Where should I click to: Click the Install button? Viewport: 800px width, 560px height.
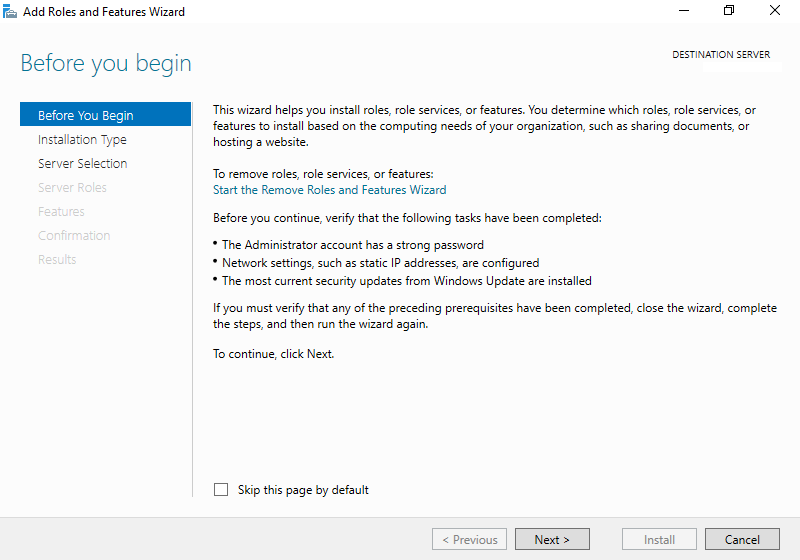[x=659, y=539]
